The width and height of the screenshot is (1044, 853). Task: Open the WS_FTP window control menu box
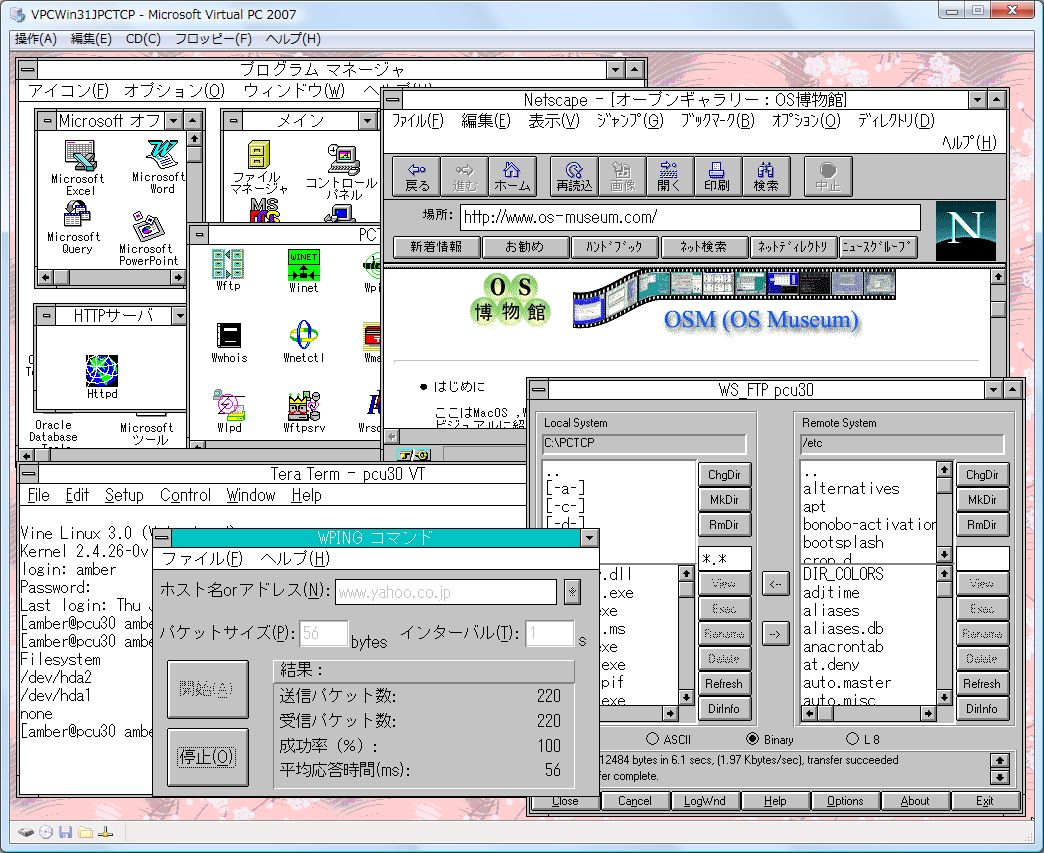(x=539, y=390)
